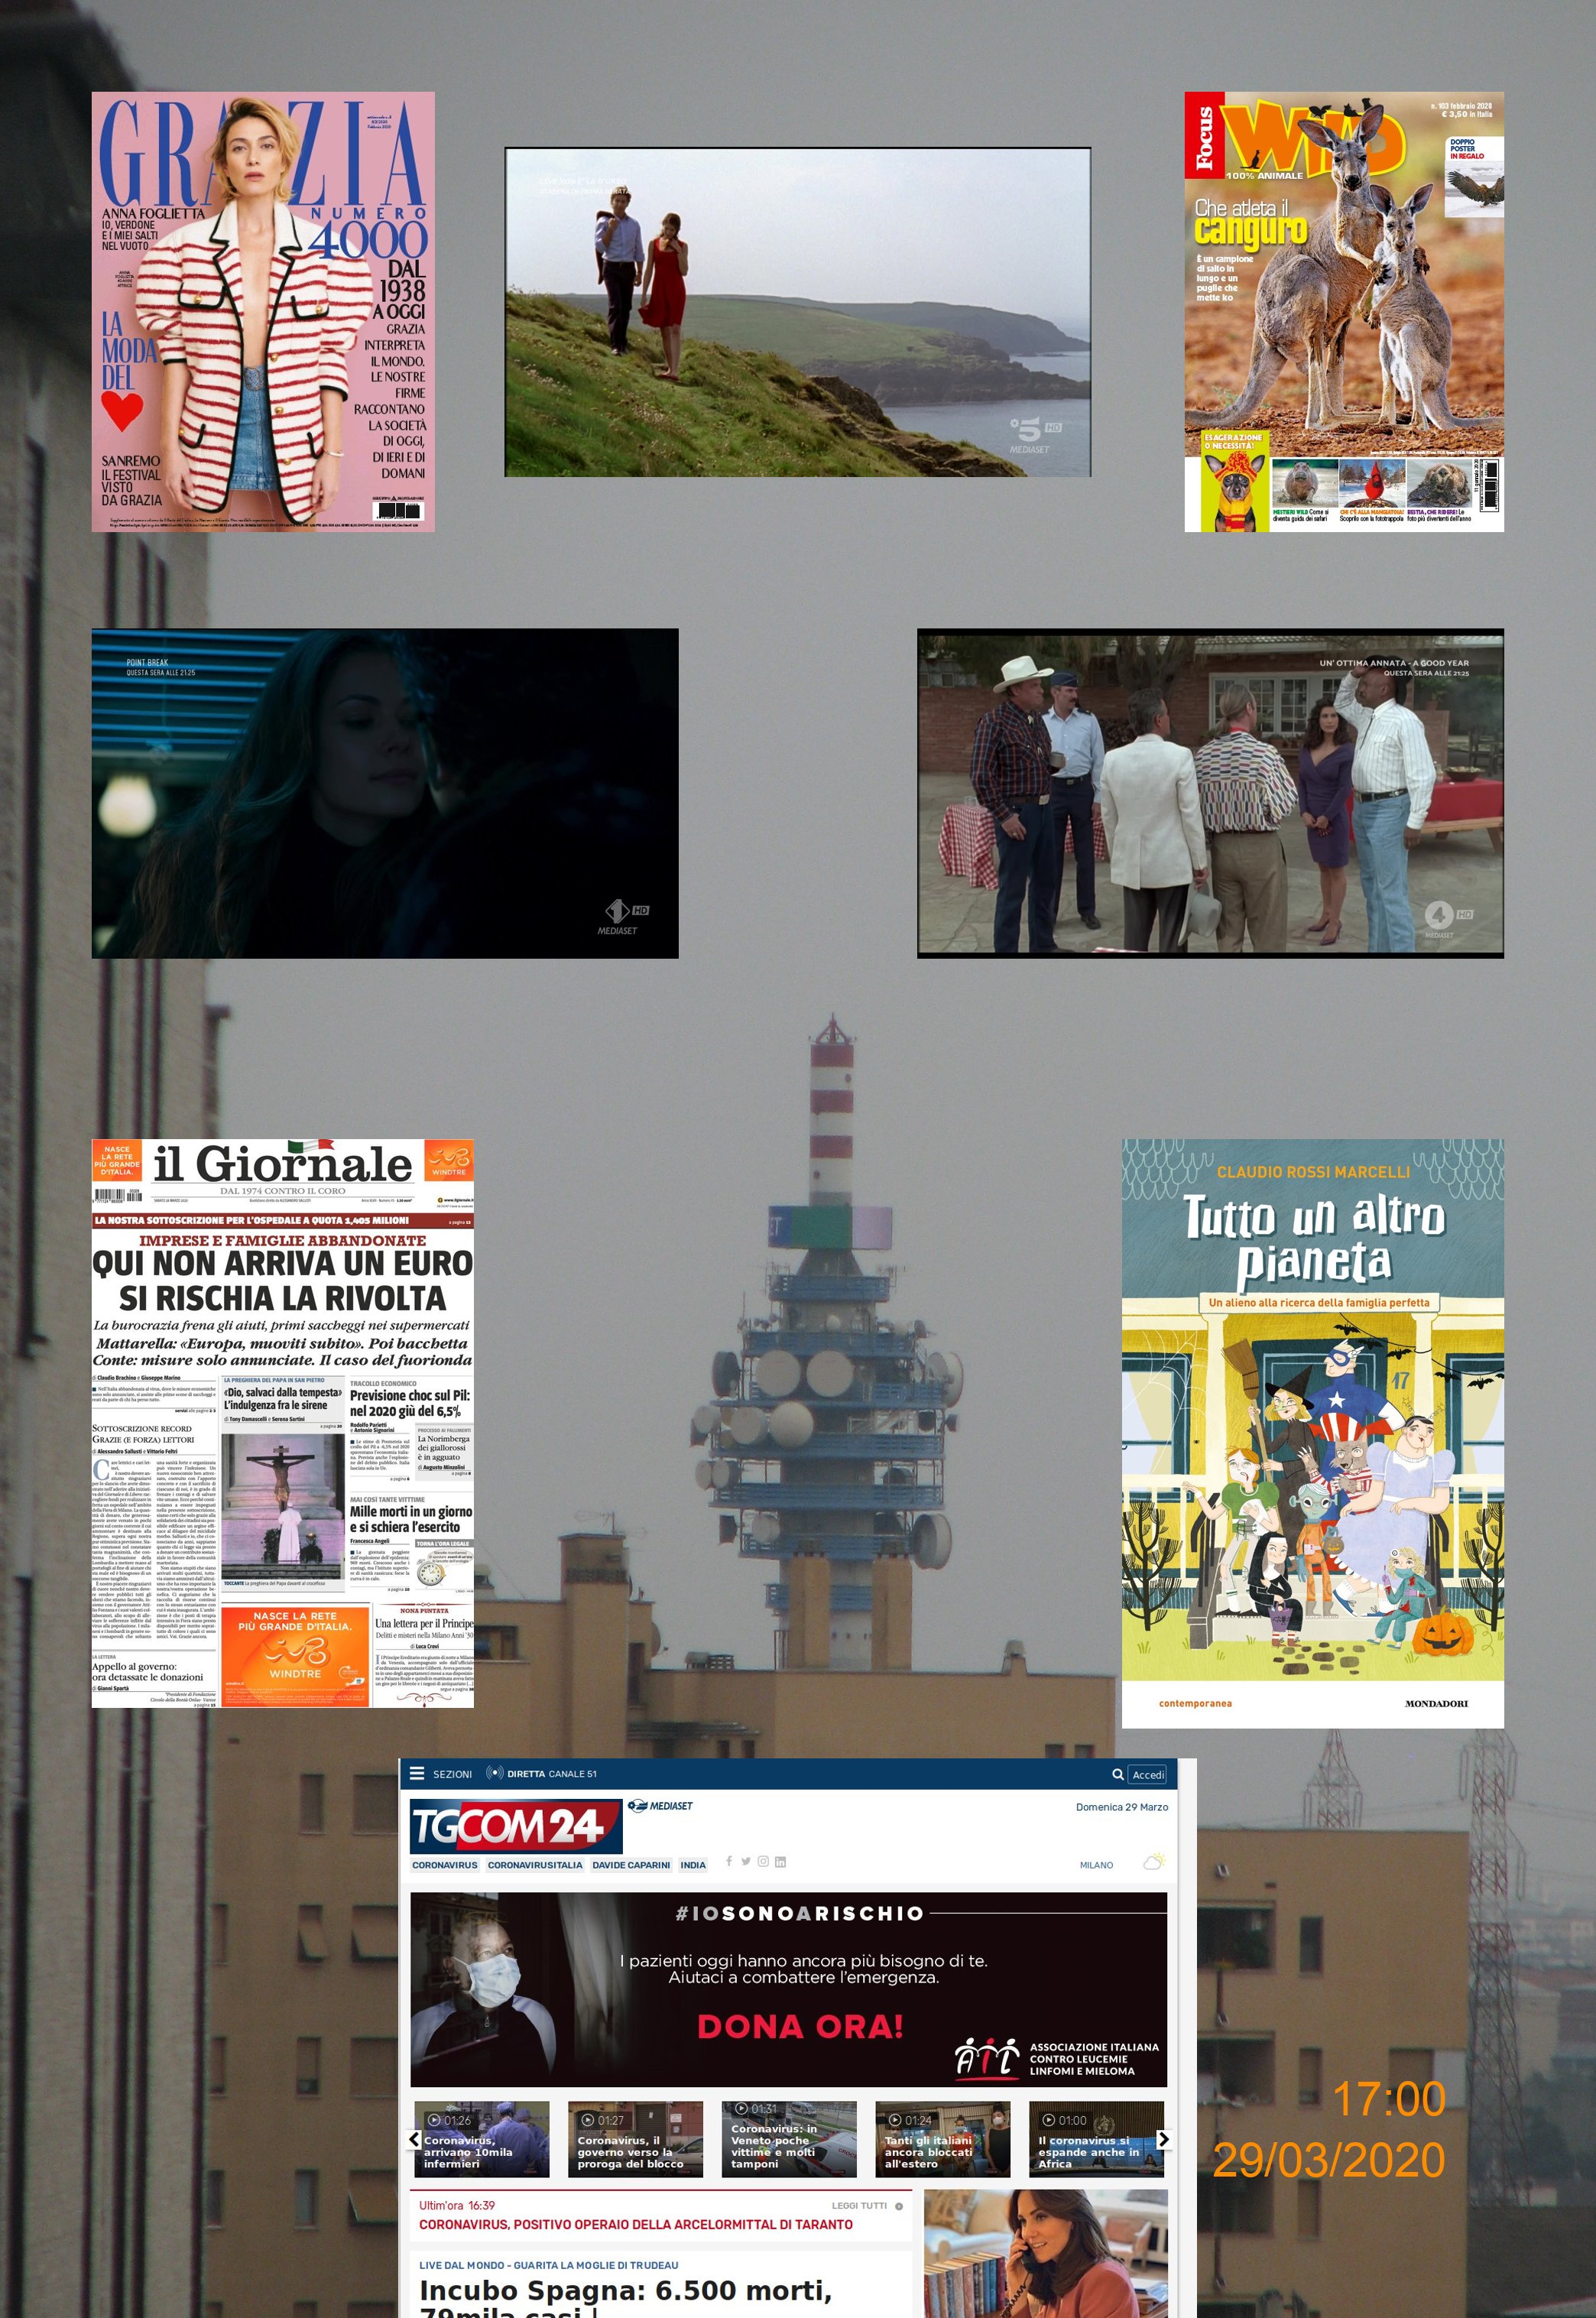Image resolution: width=1596 pixels, height=2318 pixels.
Task: Open the Twitter social icon
Action: (x=745, y=1861)
